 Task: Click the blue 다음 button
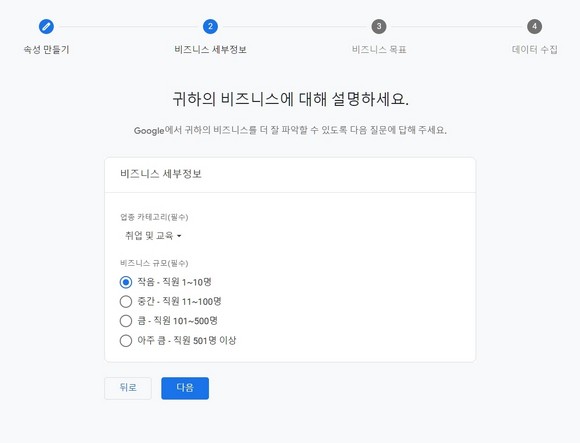(185, 388)
